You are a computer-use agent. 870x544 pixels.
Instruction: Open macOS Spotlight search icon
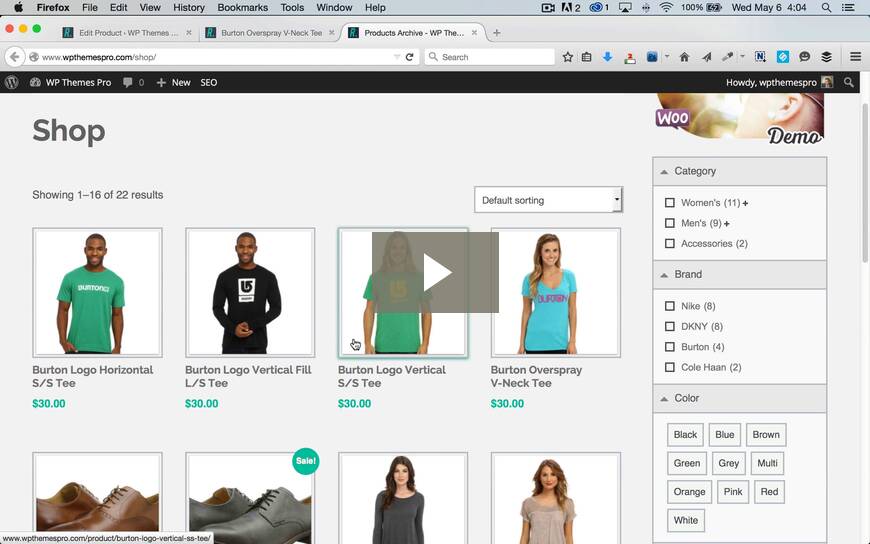pos(826,8)
